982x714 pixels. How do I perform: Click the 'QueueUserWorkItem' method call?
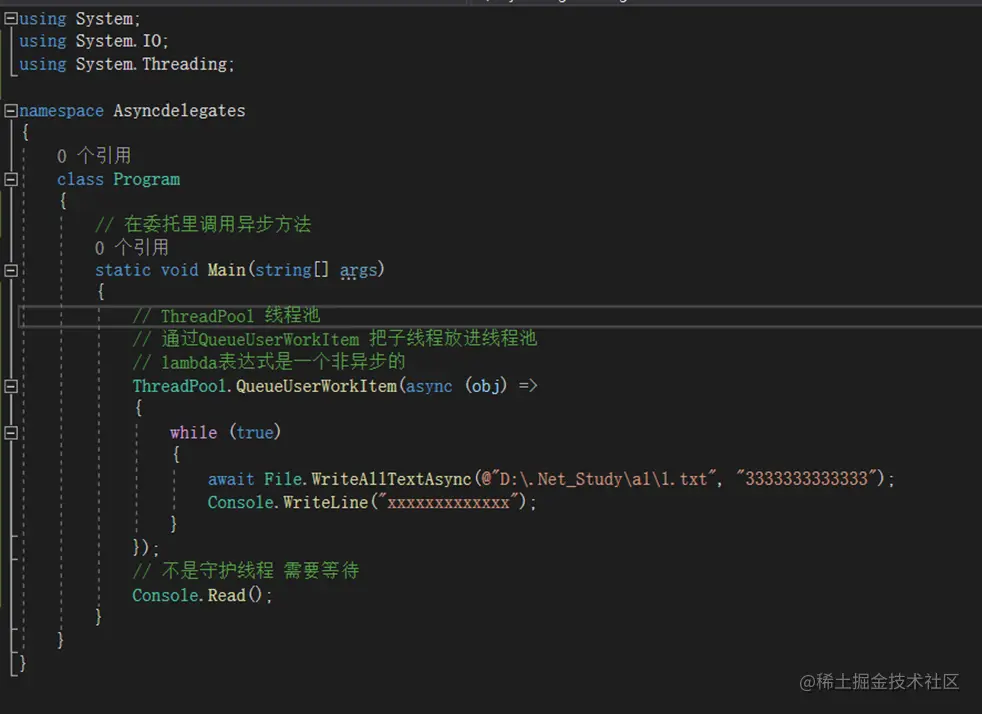point(316,386)
